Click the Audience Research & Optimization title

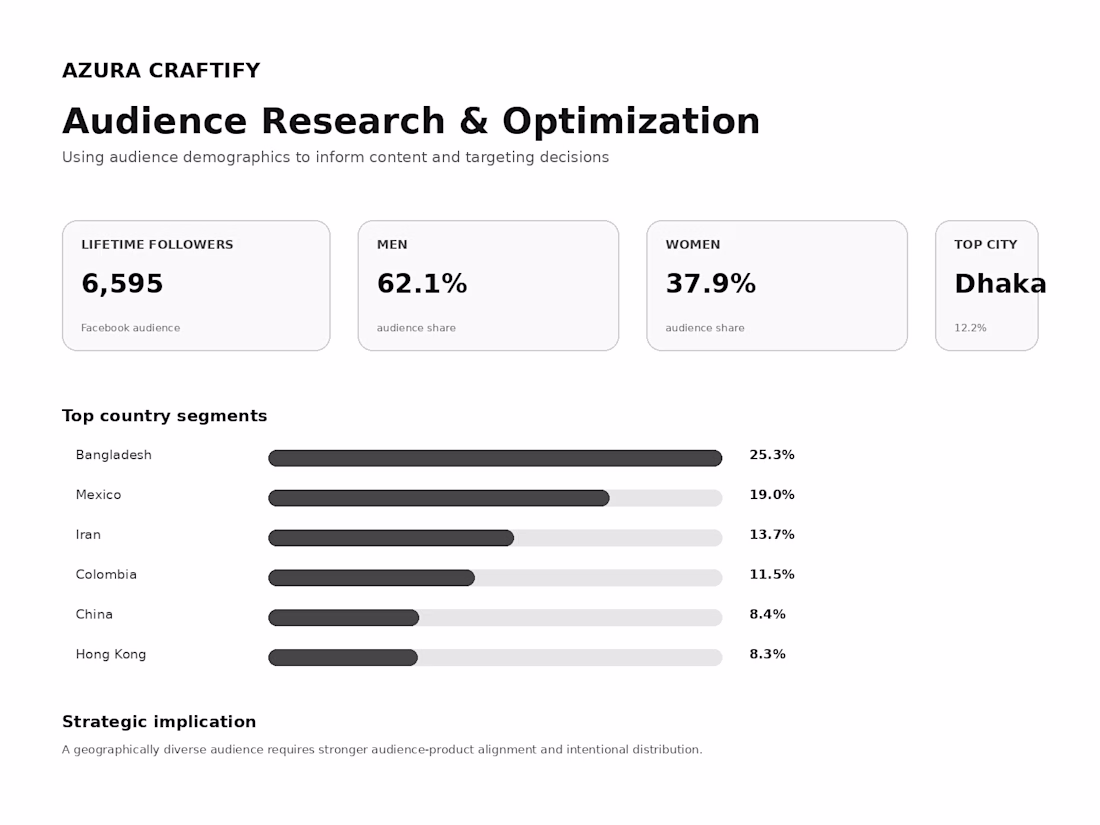click(x=411, y=121)
